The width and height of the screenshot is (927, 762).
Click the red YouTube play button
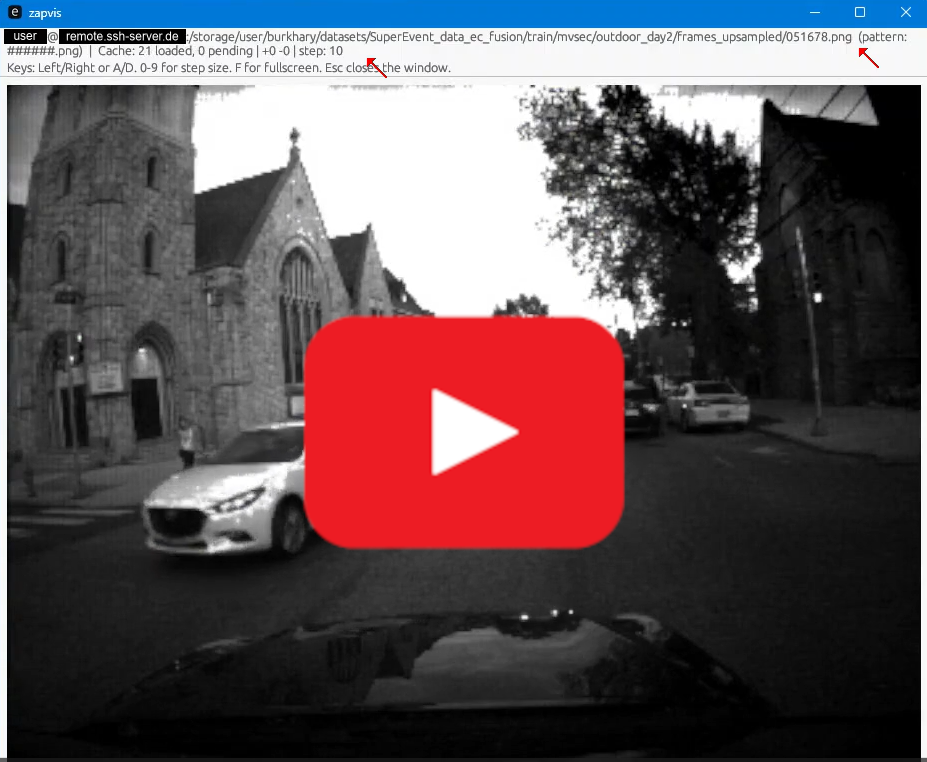(464, 433)
